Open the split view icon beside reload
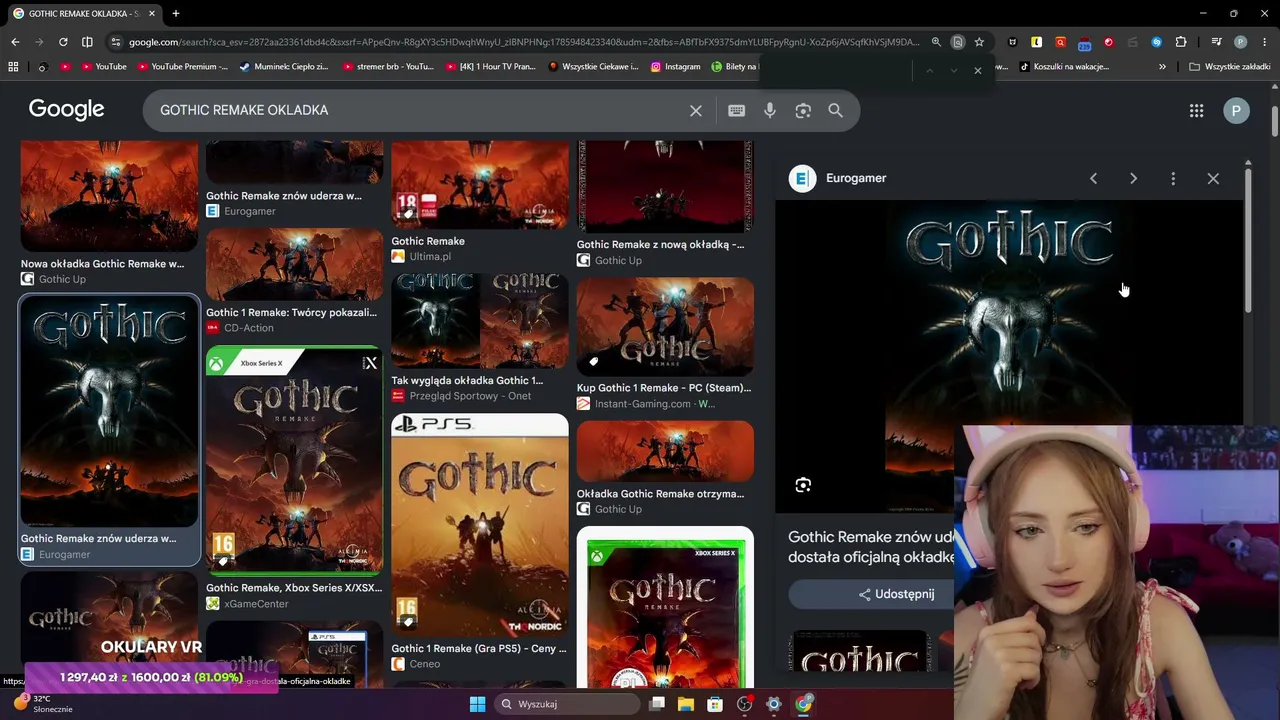This screenshot has height=720, width=1280. point(87,42)
